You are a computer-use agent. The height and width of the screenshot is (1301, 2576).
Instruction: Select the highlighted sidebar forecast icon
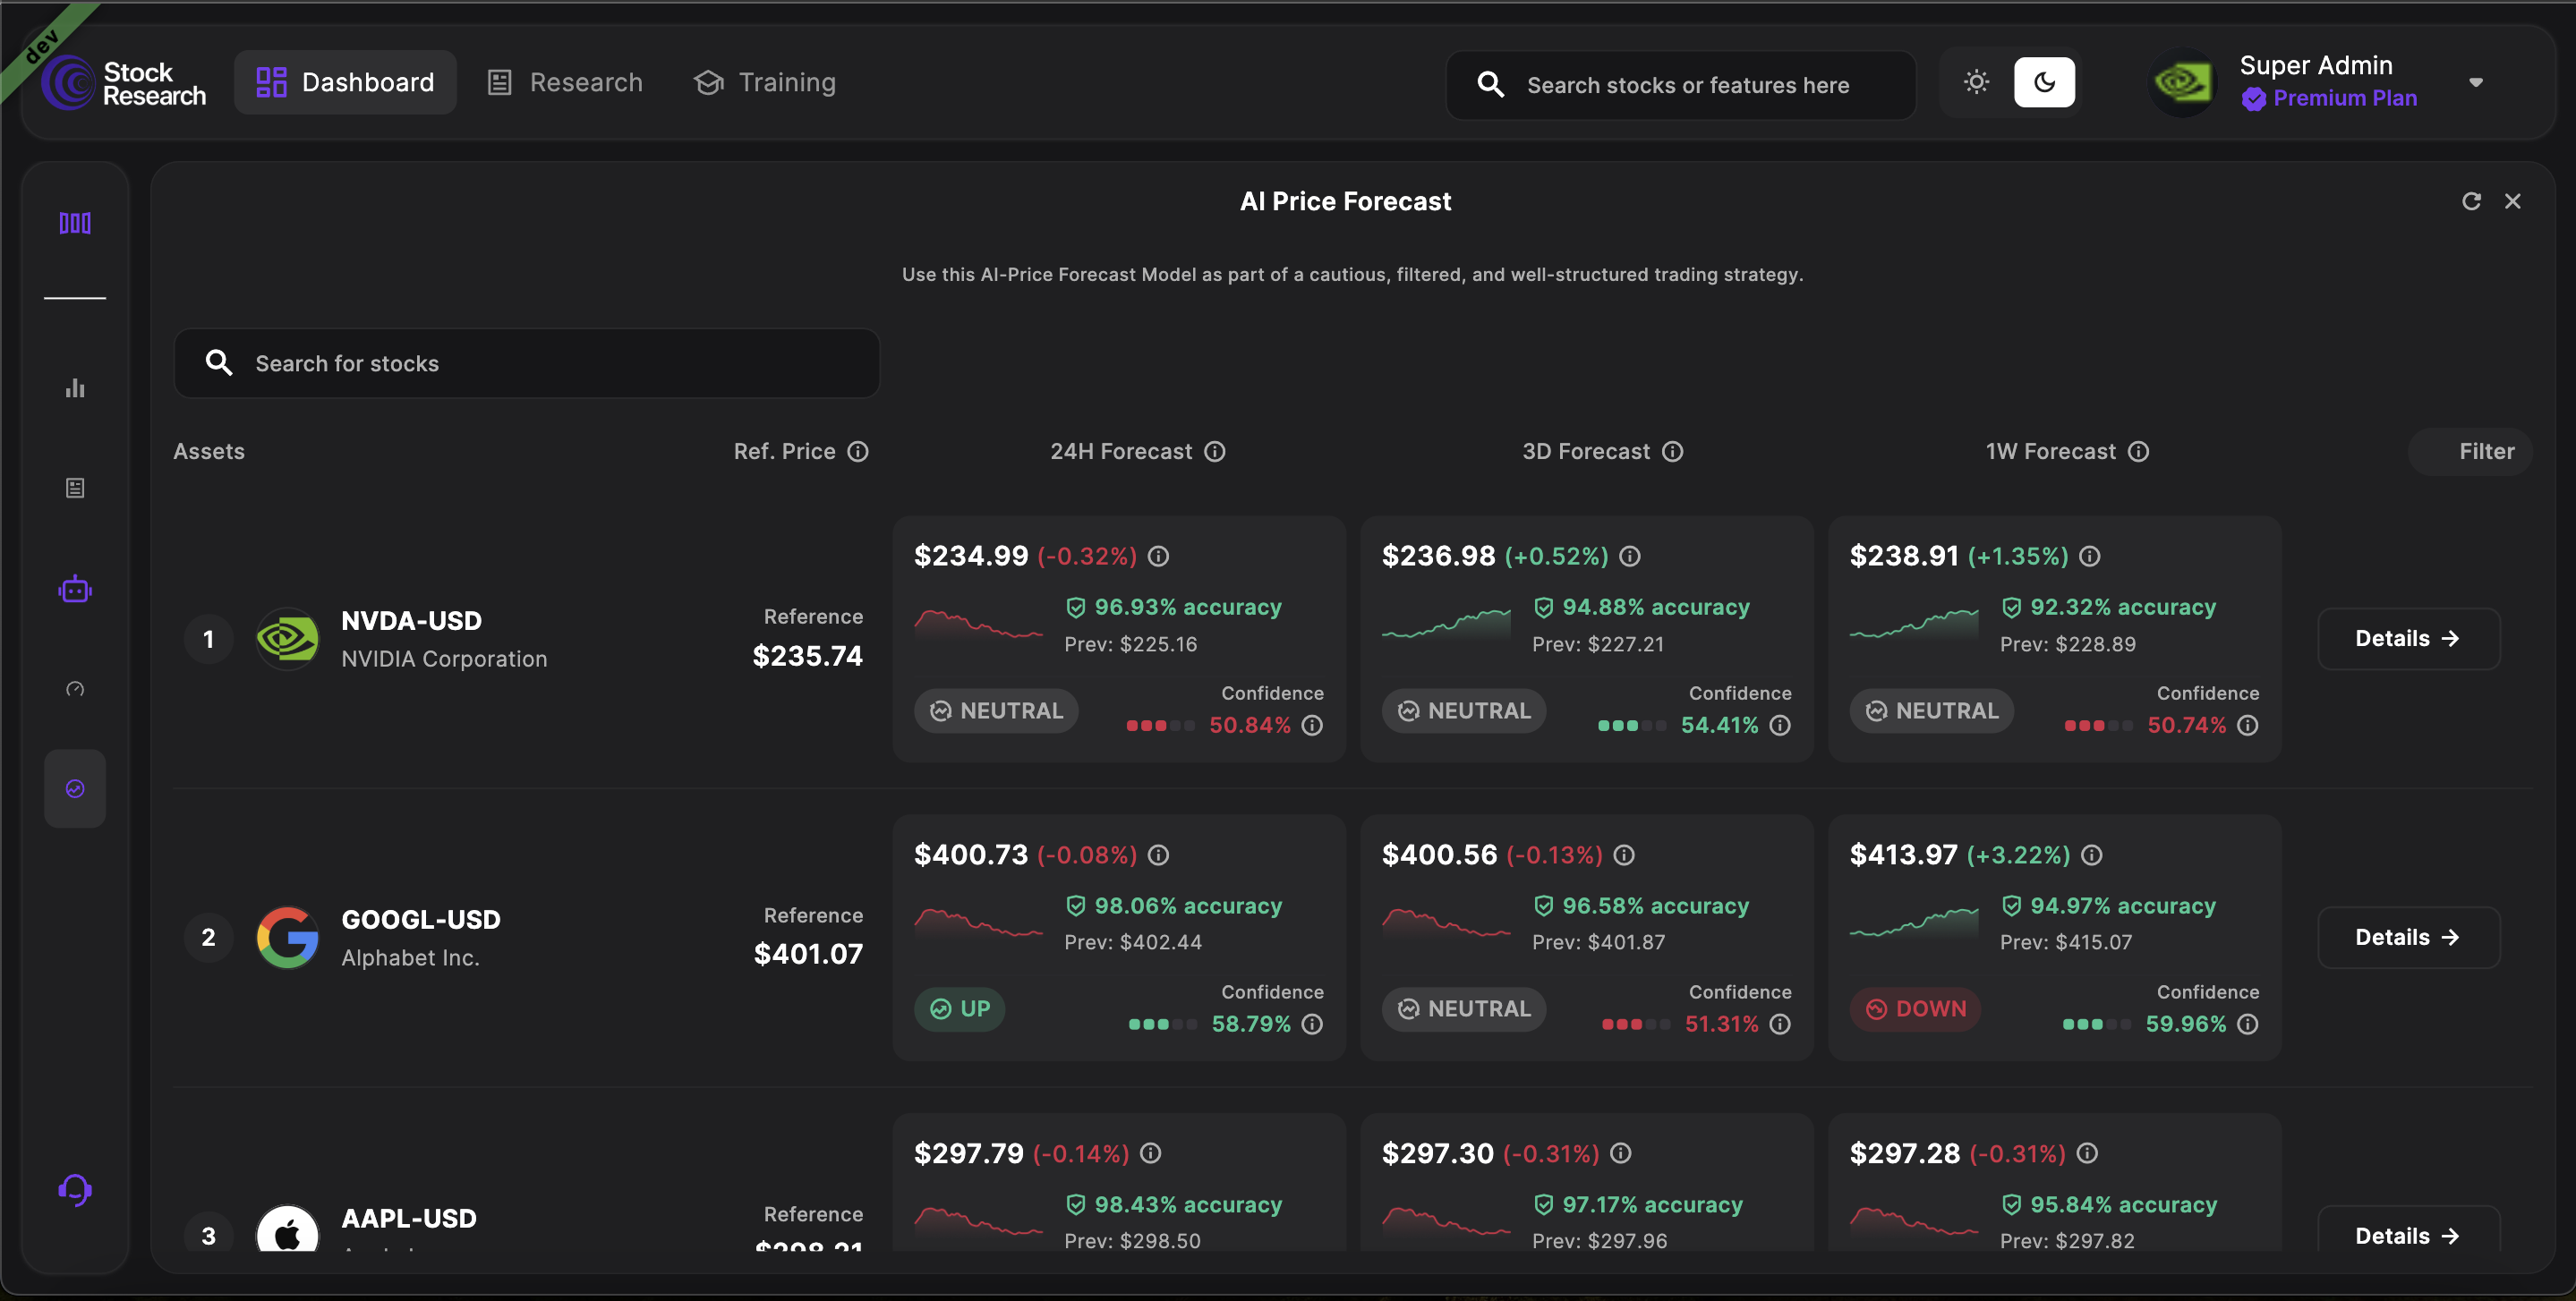[x=75, y=788]
